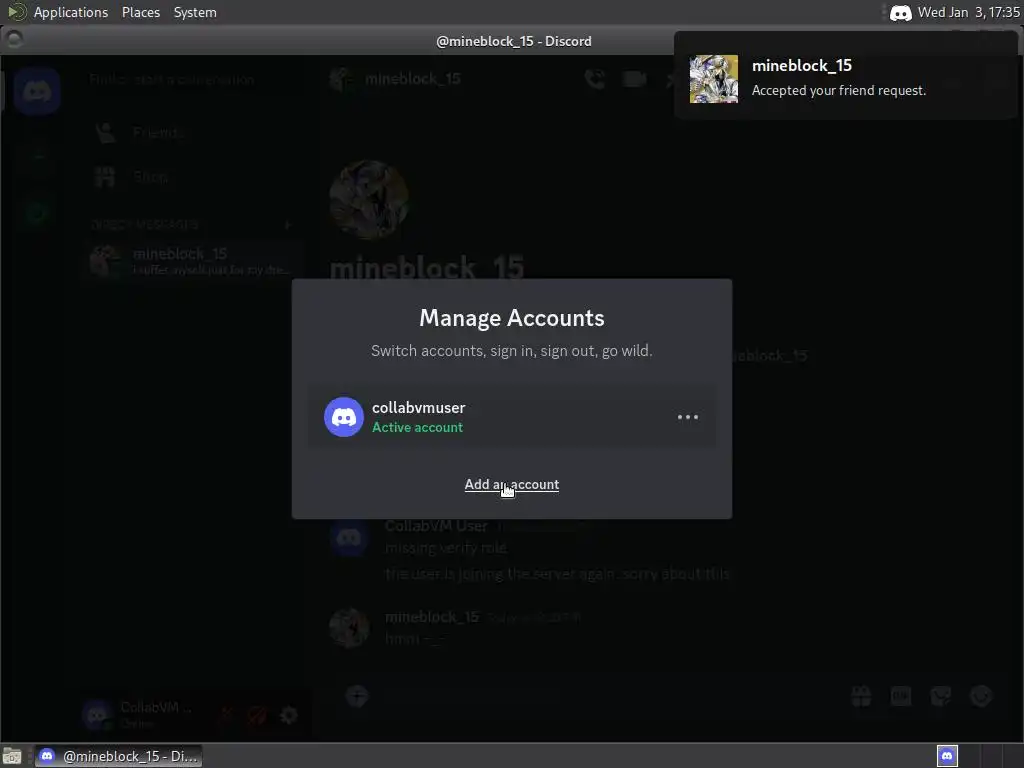The width and height of the screenshot is (1024, 768).
Task: Open the mineblock_15 friend request notification
Action: (846, 77)
